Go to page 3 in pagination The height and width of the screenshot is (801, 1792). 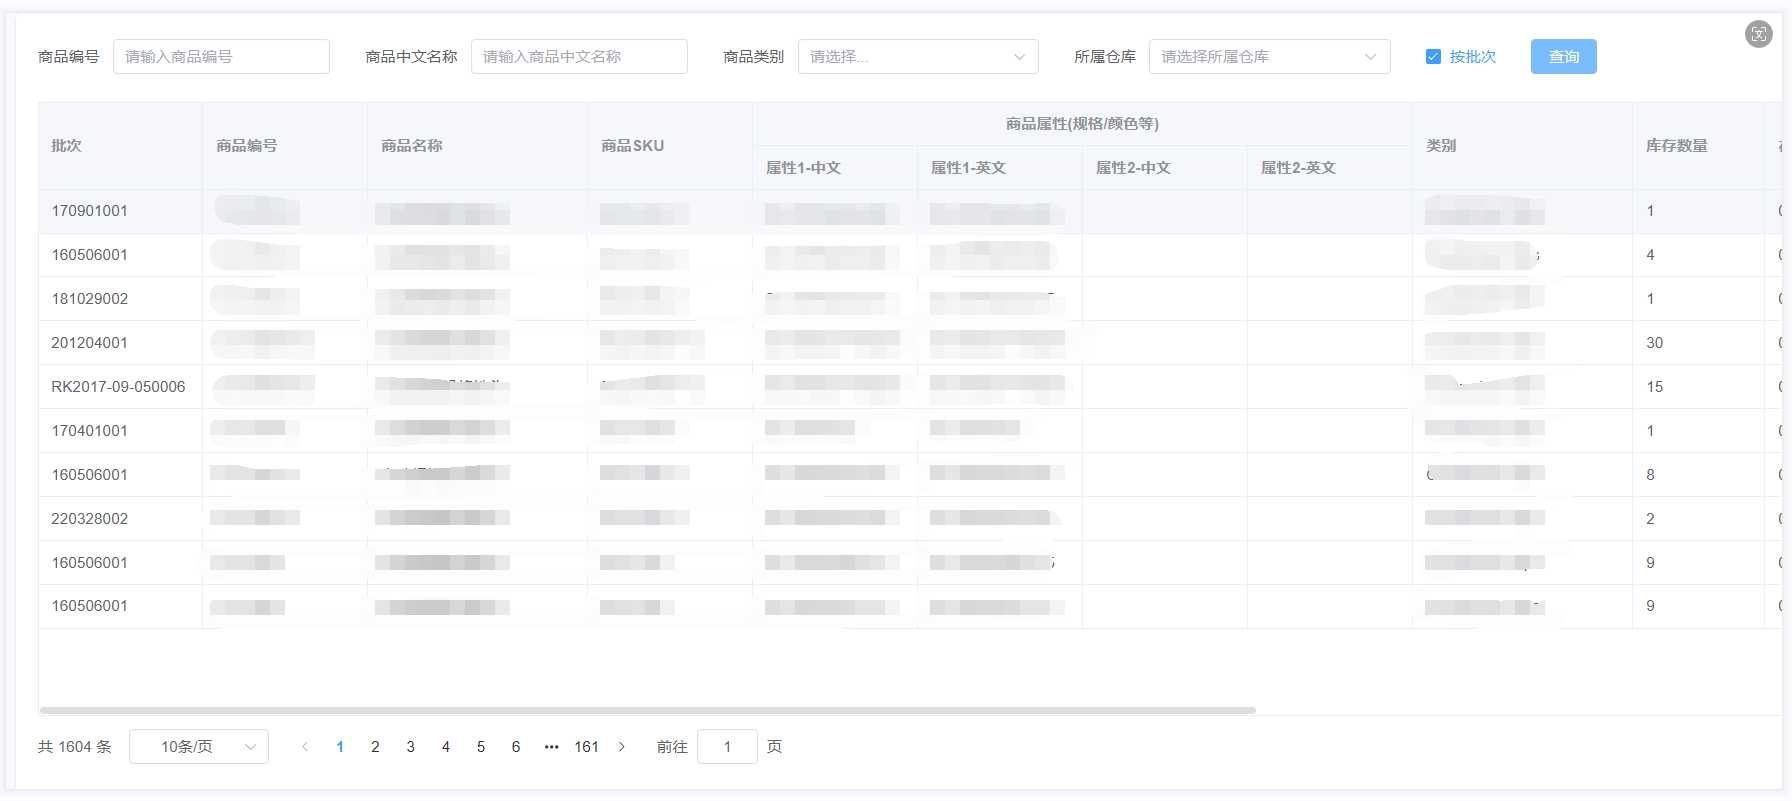point(410,747)
